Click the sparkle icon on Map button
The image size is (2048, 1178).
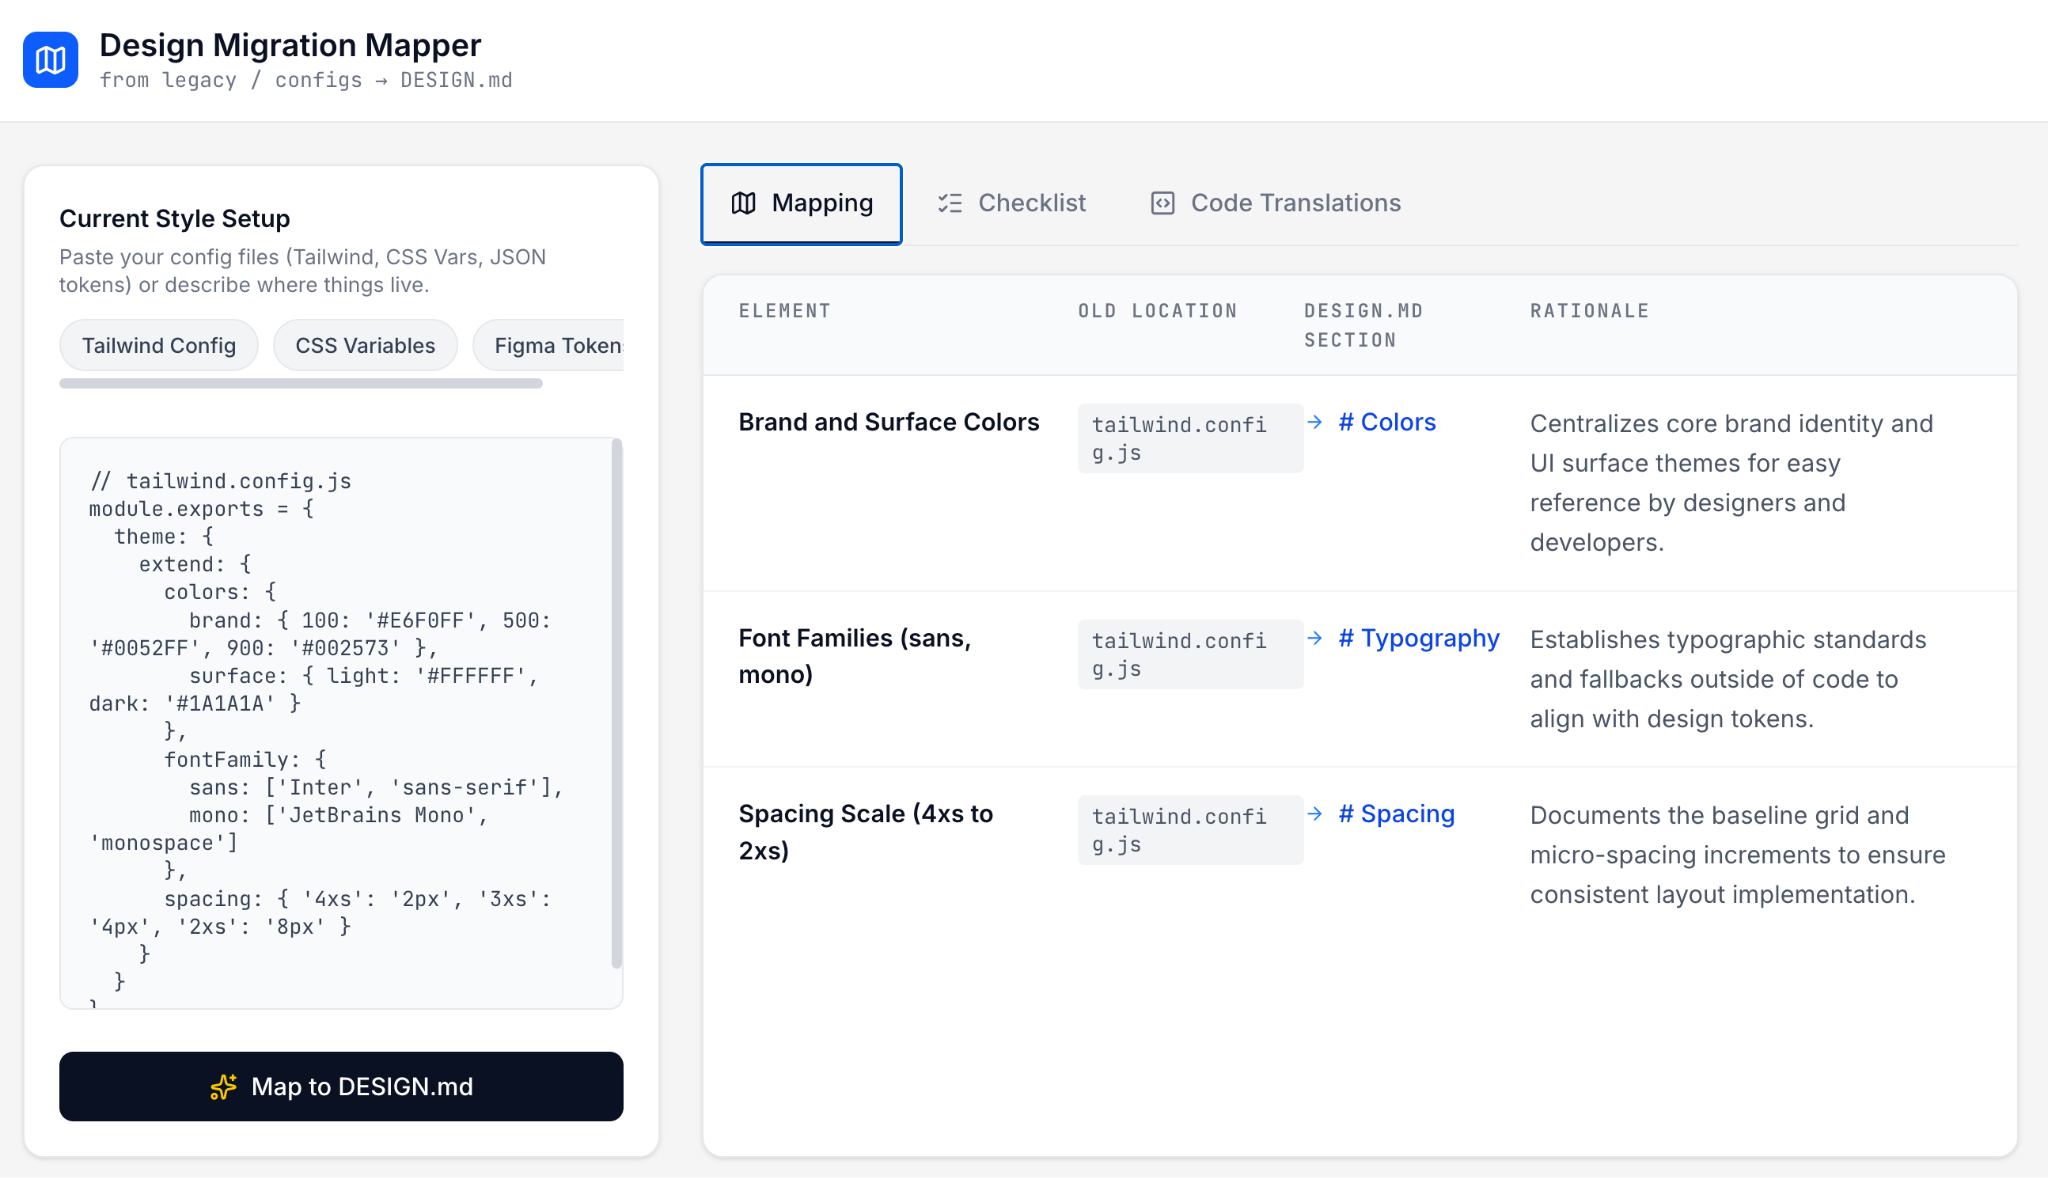pyautogui.click(x=223, y=1087)
